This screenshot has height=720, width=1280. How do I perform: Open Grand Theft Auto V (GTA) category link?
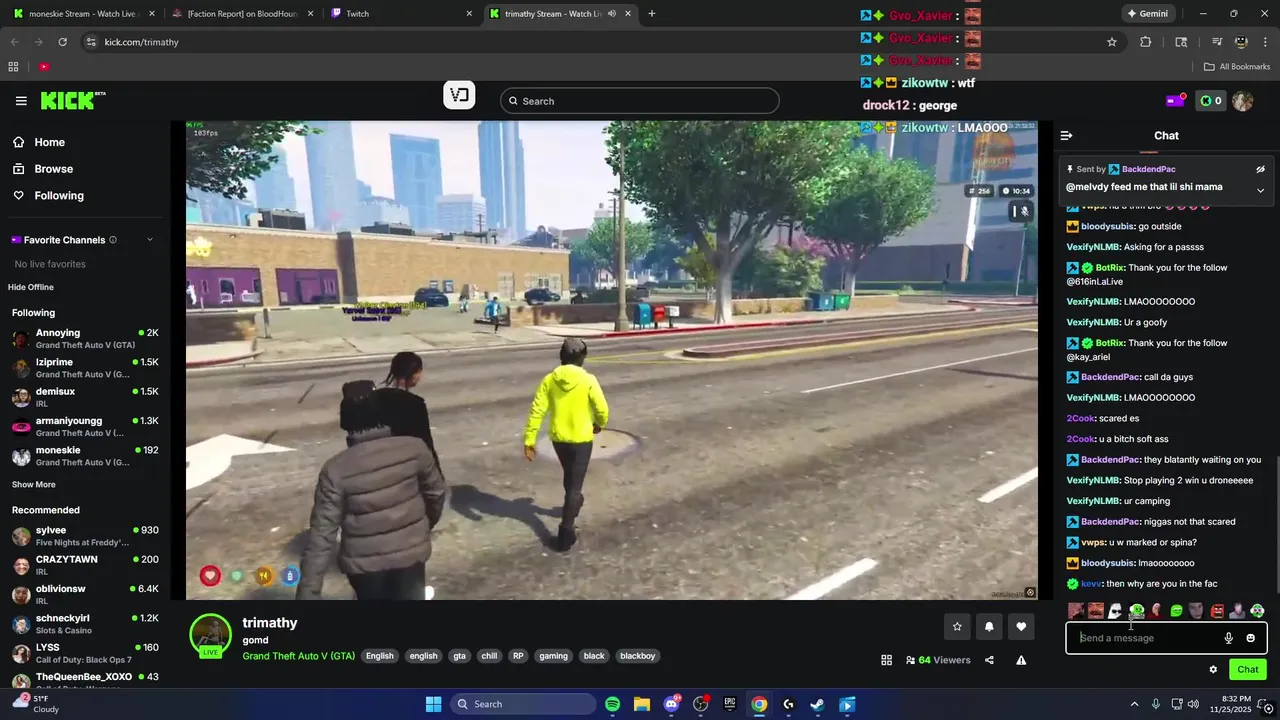[298, 656]
